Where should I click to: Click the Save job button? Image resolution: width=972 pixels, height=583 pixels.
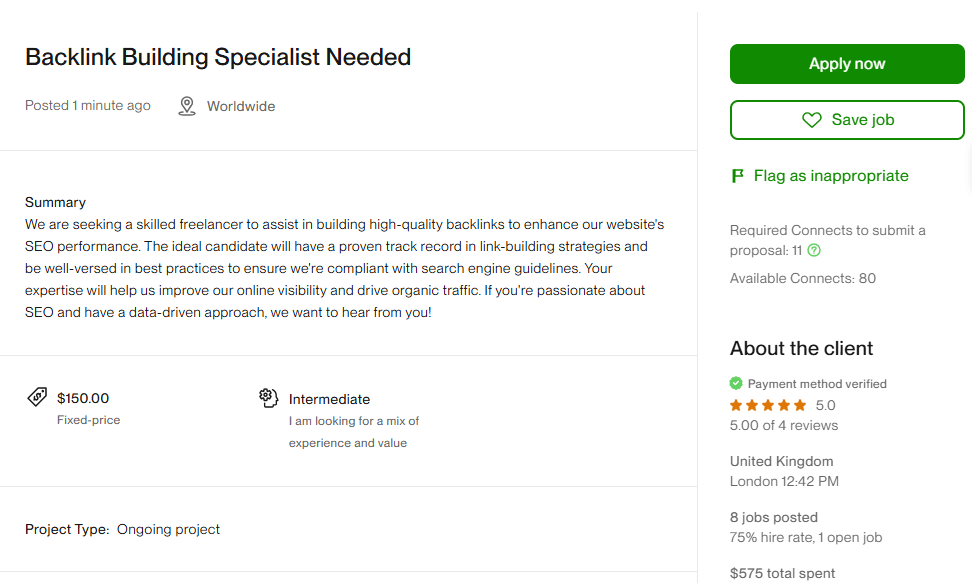[846, 119]
